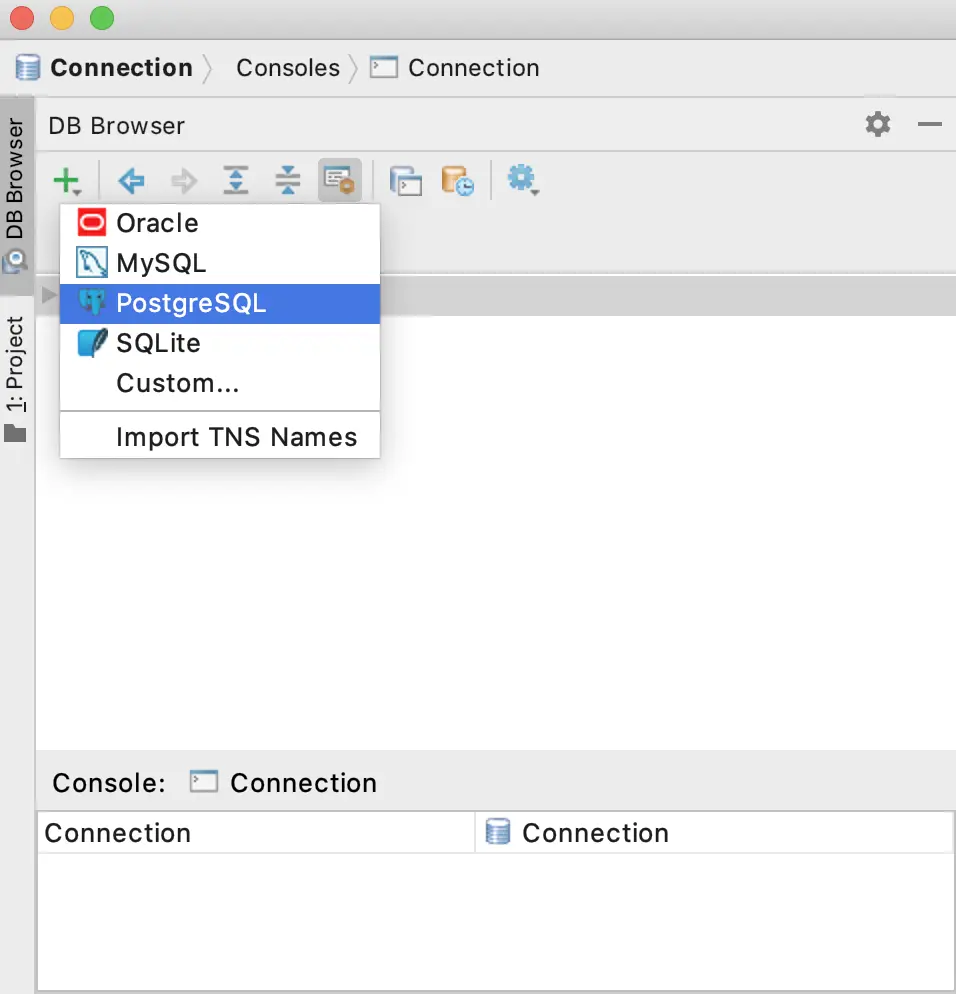
Task: Click Connection label next to Console:
Action: click(x=303, y=783)
